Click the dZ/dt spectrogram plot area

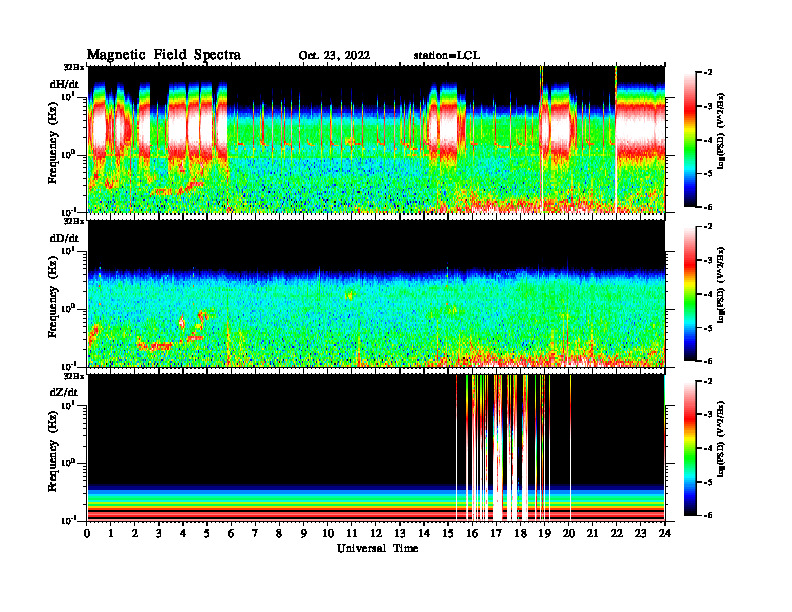click(376, 448)
